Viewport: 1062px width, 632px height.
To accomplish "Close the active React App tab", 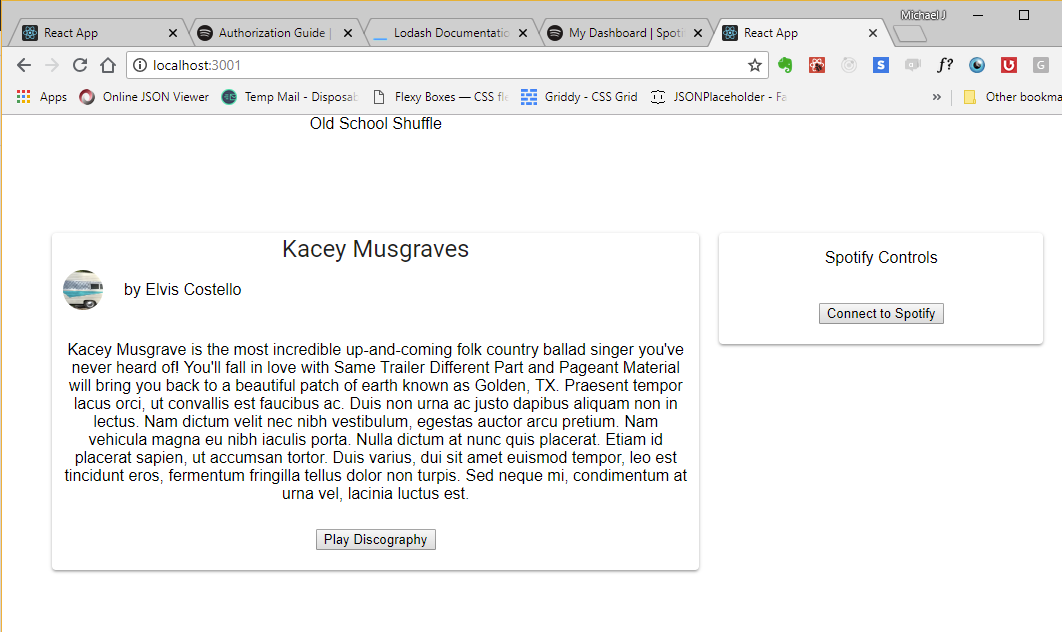I will tap(873, 33).
